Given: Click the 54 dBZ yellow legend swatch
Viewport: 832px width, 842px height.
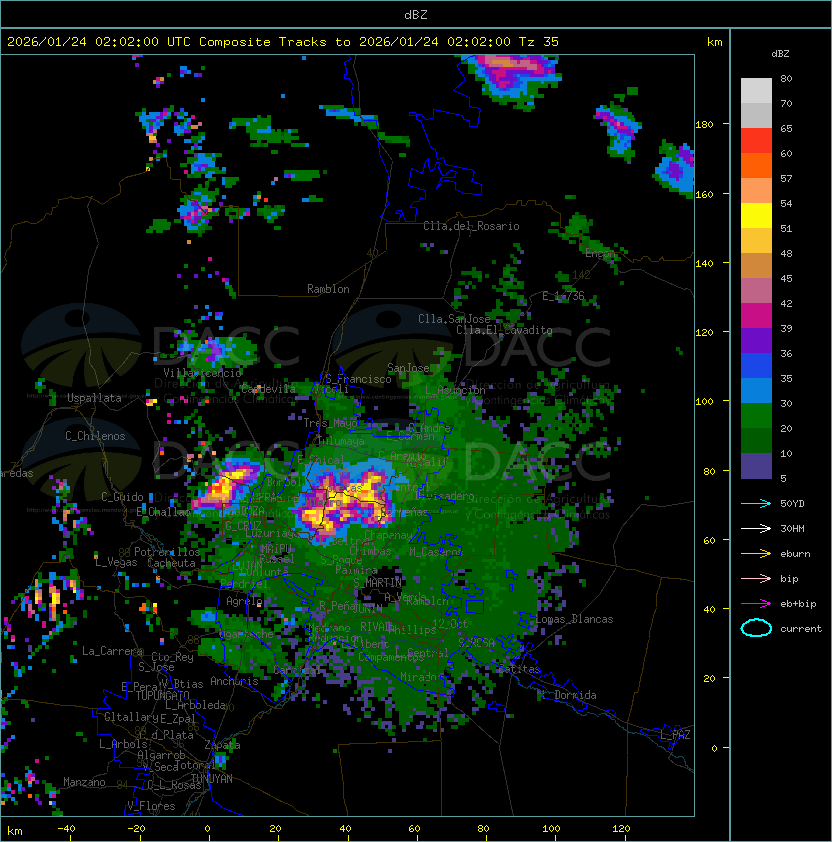Looking at the screenshot, I should click(756, 215).
